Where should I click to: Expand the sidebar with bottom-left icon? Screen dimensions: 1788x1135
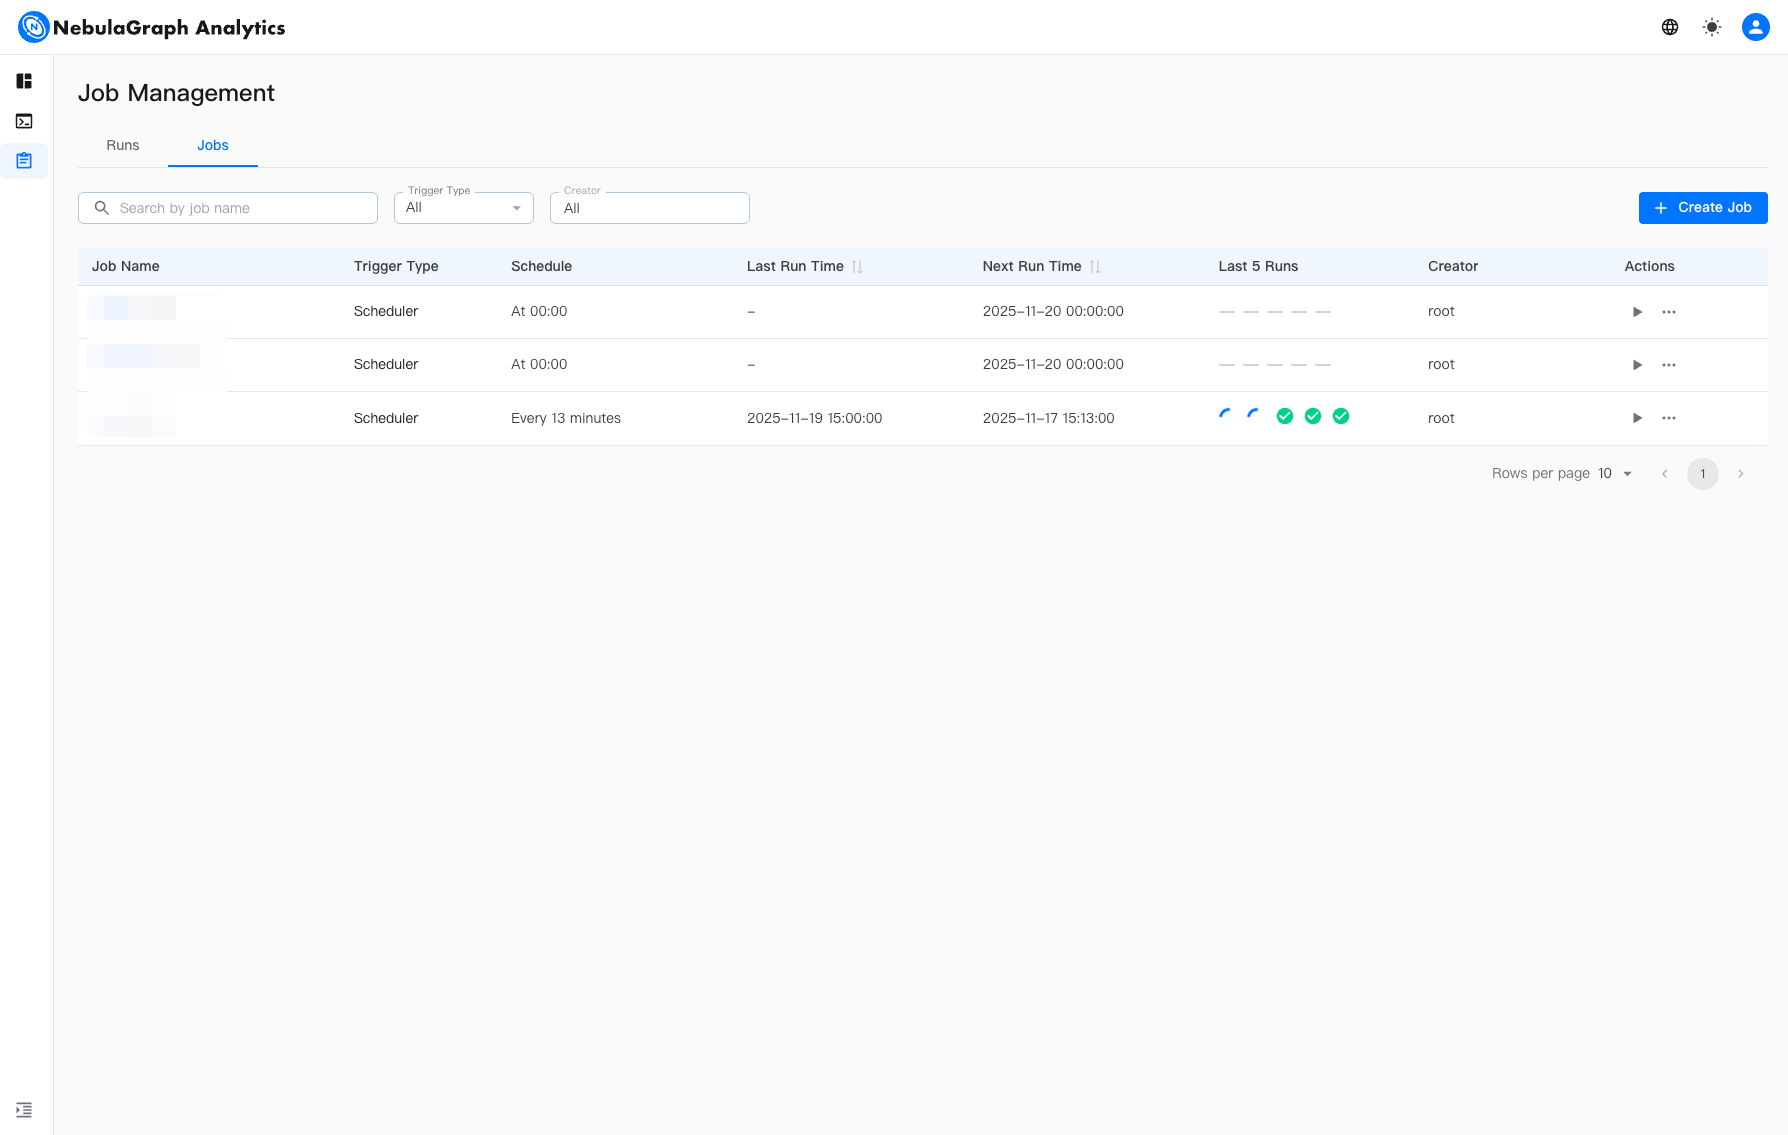tap(24, 1110)
